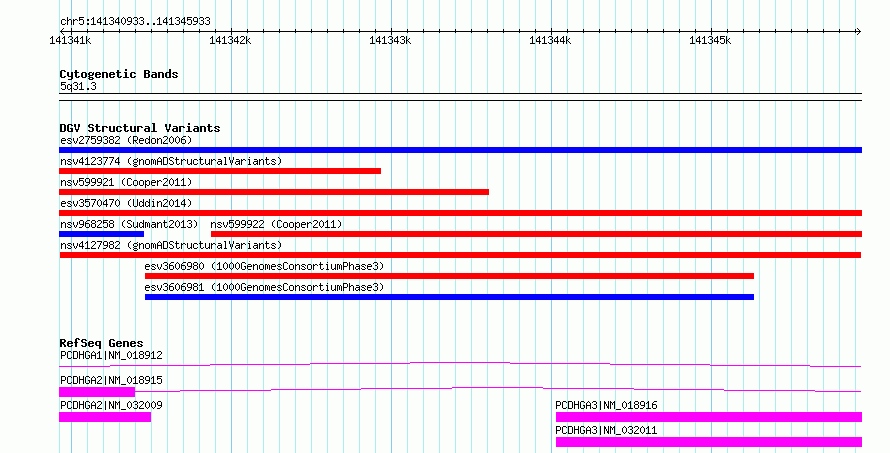Click the 141345k ruler tick label
Screen dimensions: 890x453
[711, 40]
